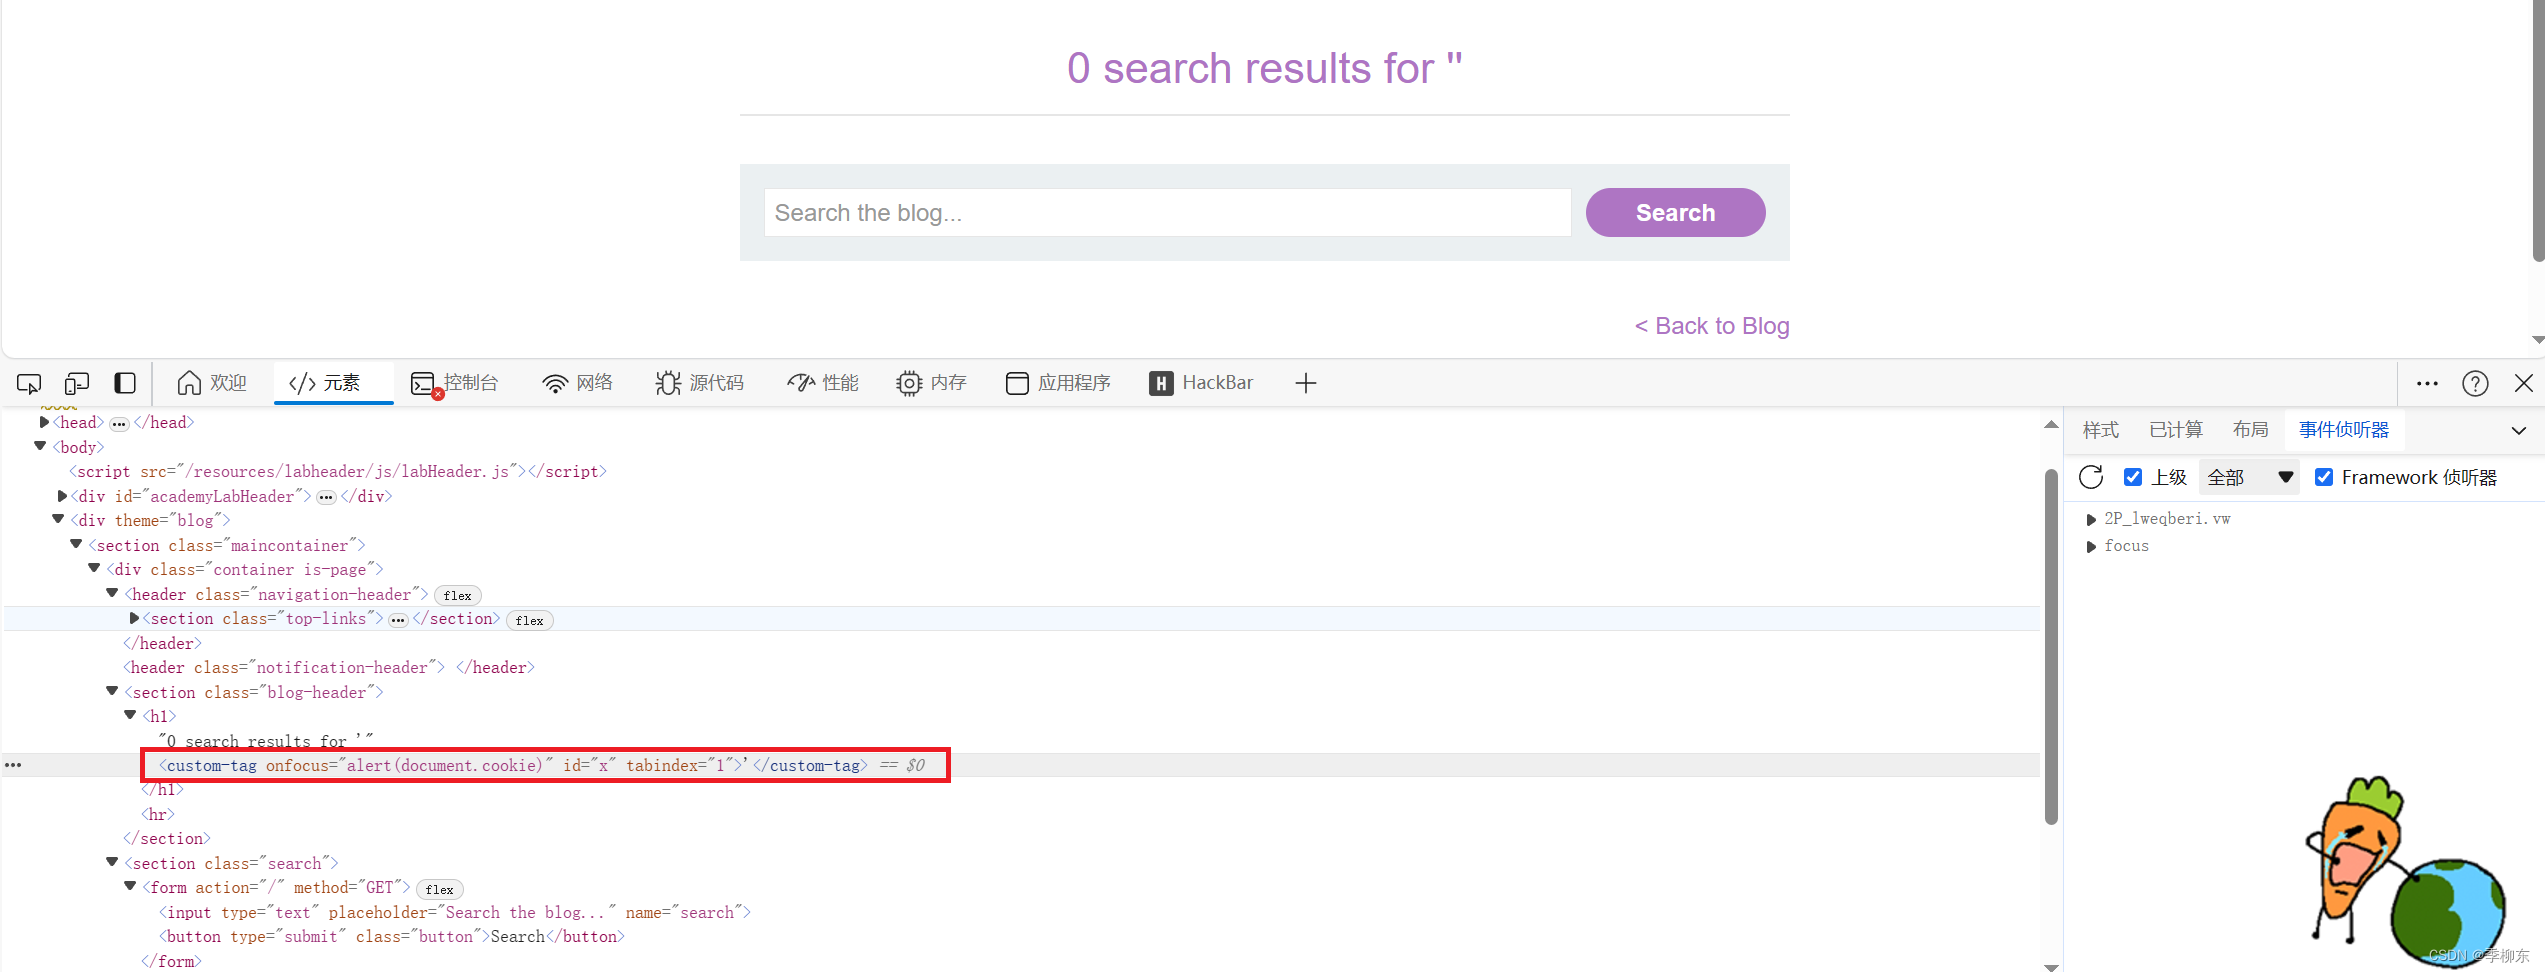Open the 网络 network tab
Image resolution: width=2545 pixels, height=972 pixels.
click(x=578, y=383)
